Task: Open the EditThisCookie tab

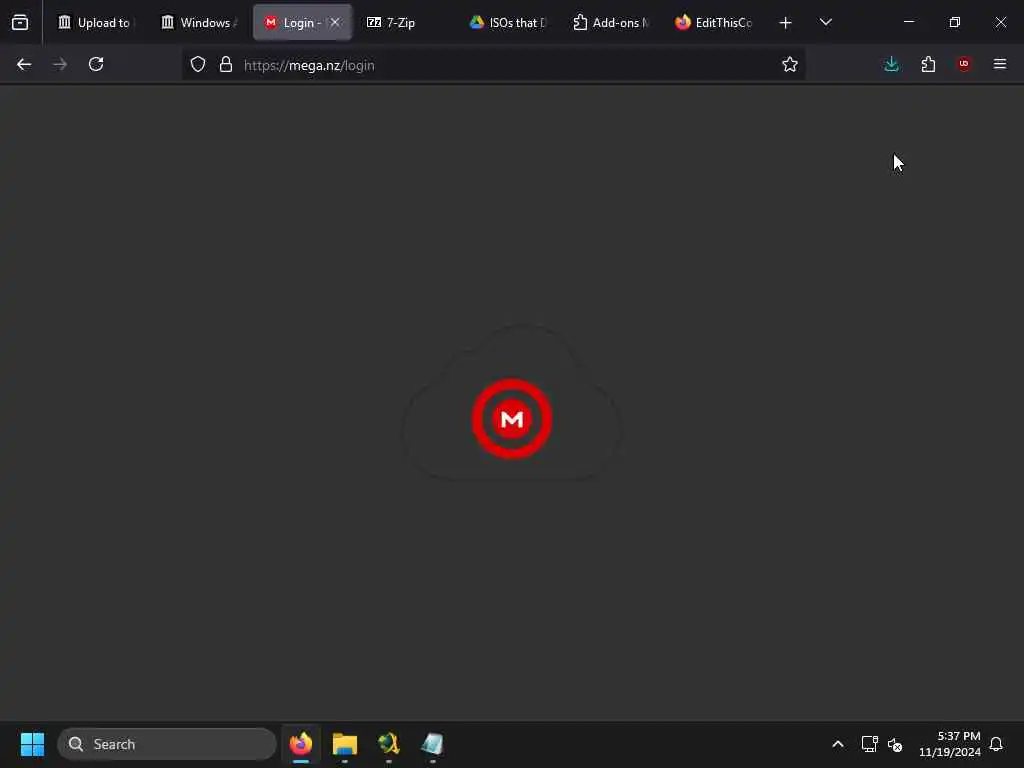Action: (x=714, y=23)
